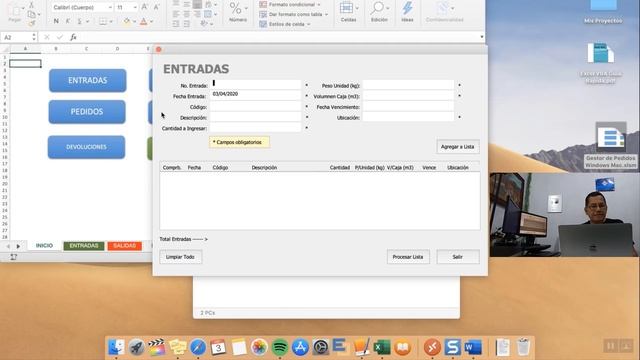Click the font color red A swatch
The width and height of the screenshot is (640, 360).
(x=143, y=21)
